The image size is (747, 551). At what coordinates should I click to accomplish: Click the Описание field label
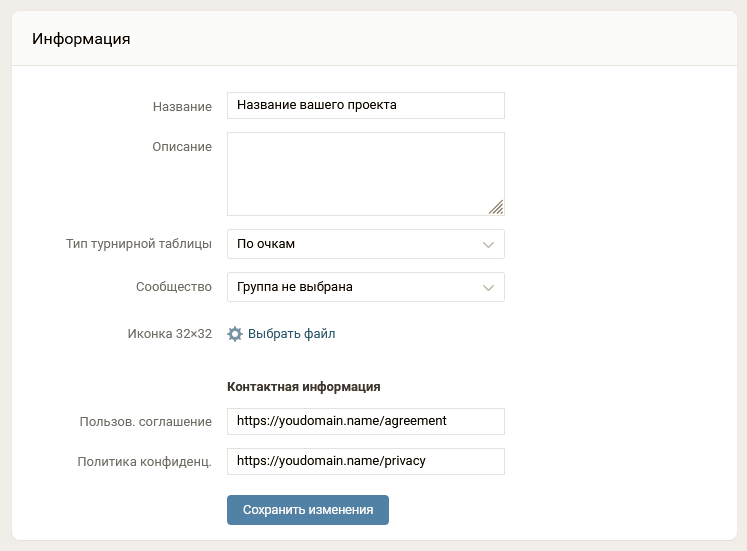(181, 147)
